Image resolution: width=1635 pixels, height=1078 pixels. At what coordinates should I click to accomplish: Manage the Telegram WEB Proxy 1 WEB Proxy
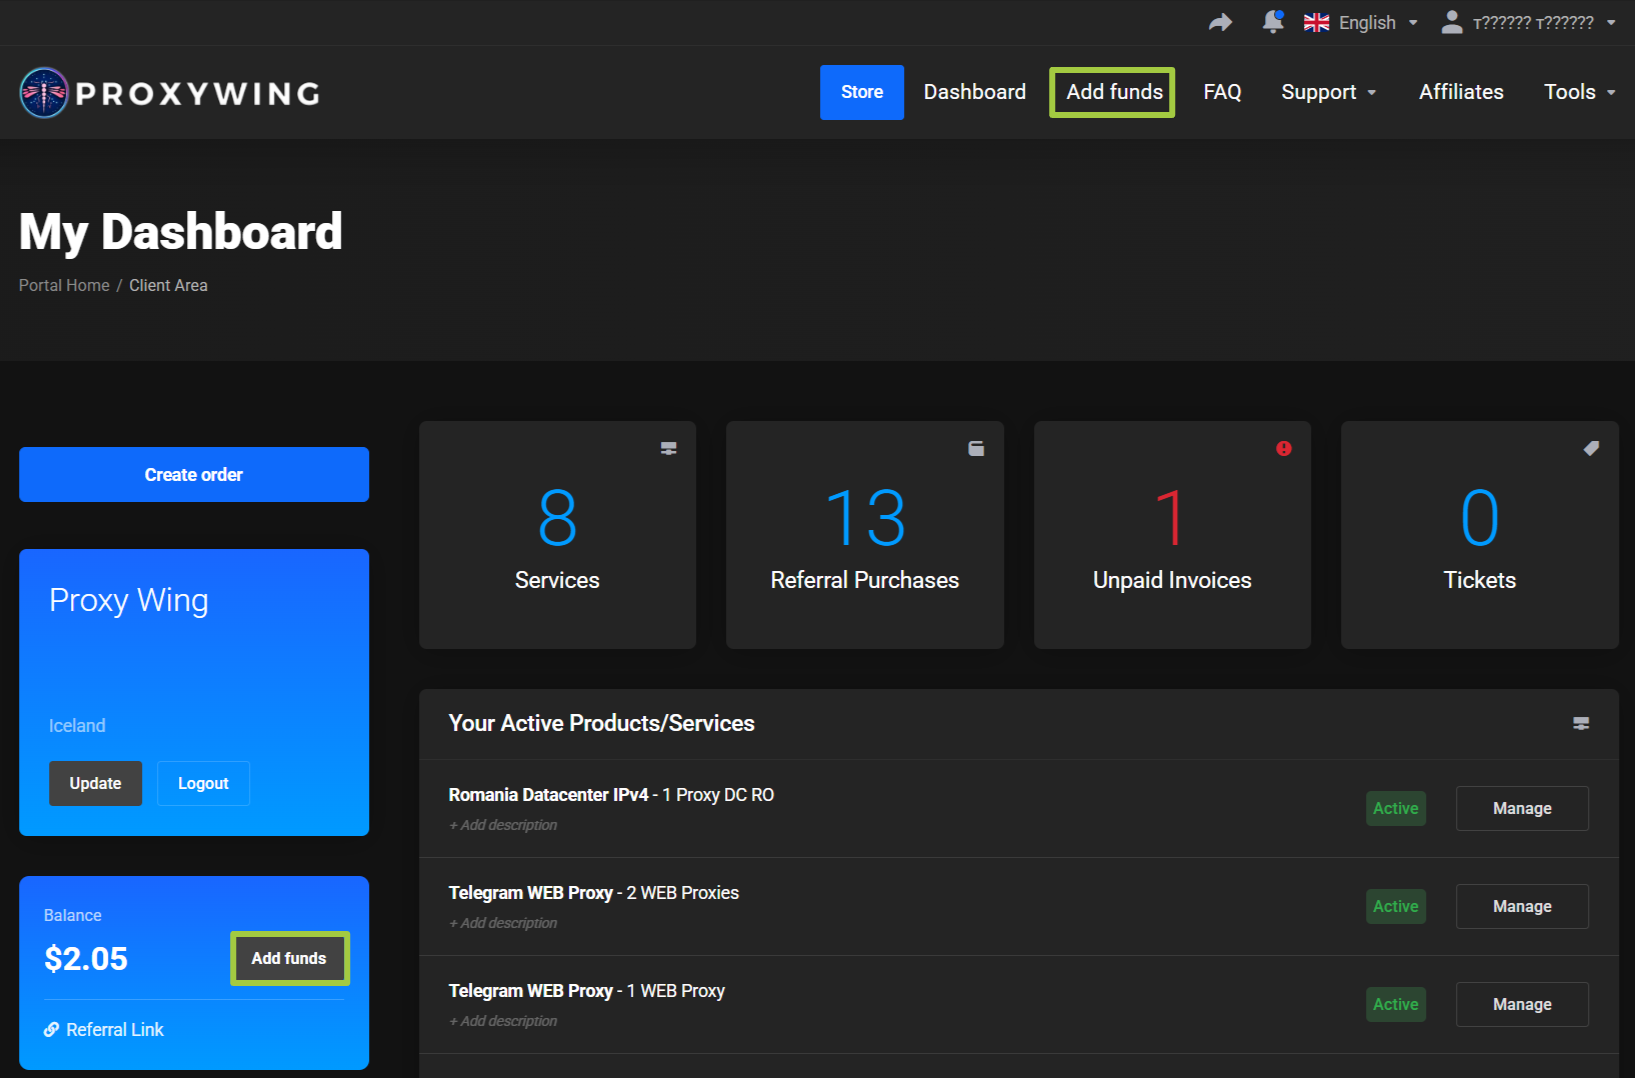pyautogui.click(x=1522, y=1004)
